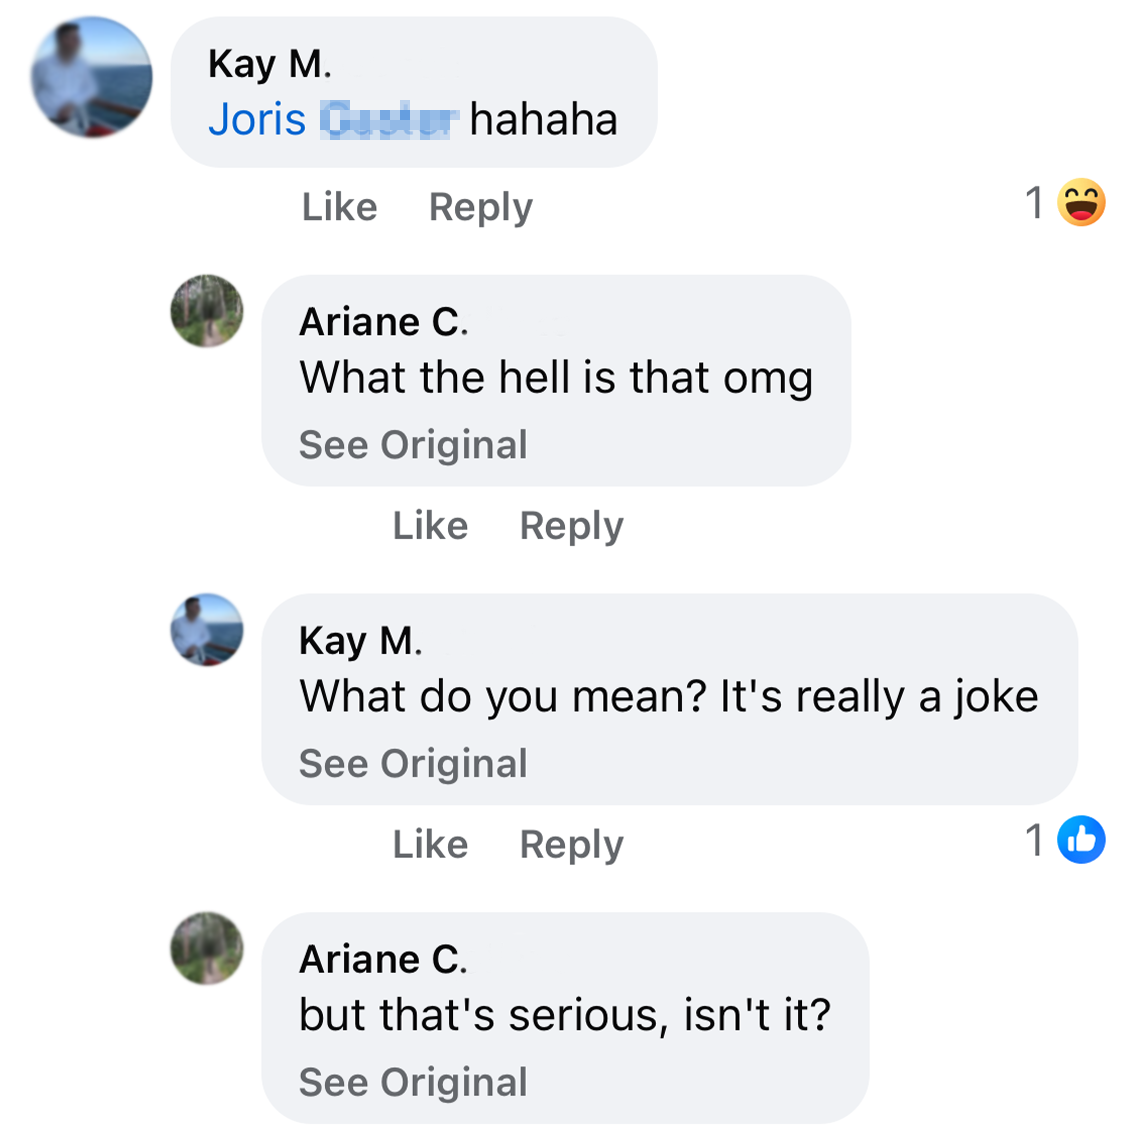The image size is (1125, 1125).
Task: Reply to Kay M.'s hahaha comment
Action: pyautogui.click(x=480, y=207)
